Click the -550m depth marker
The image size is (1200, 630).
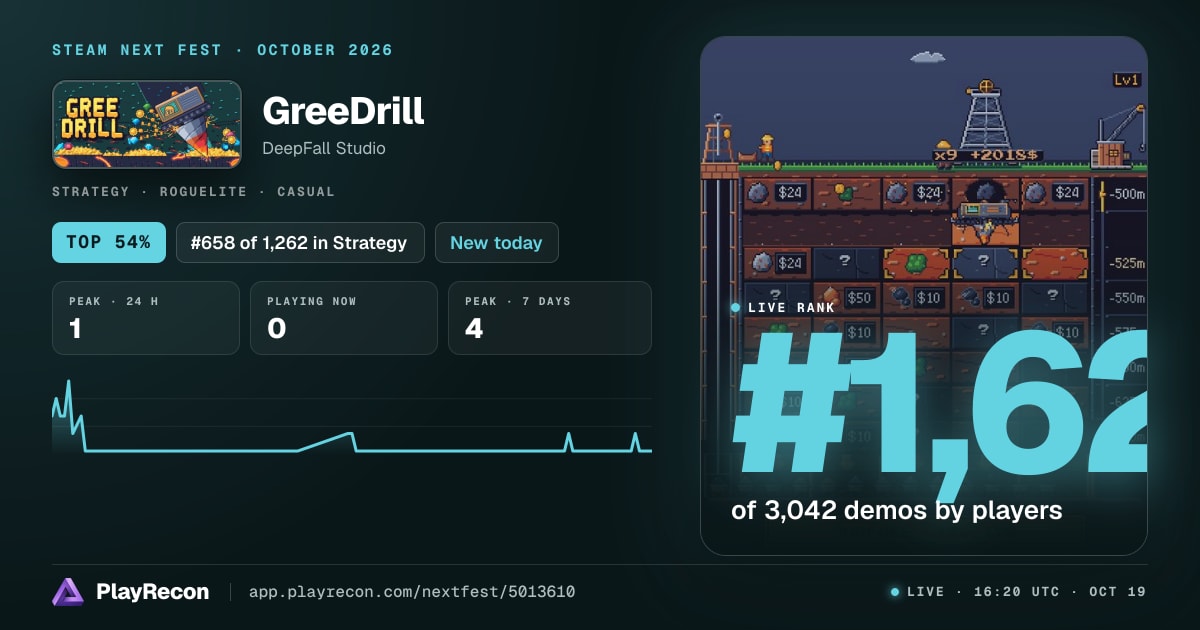1126,298
